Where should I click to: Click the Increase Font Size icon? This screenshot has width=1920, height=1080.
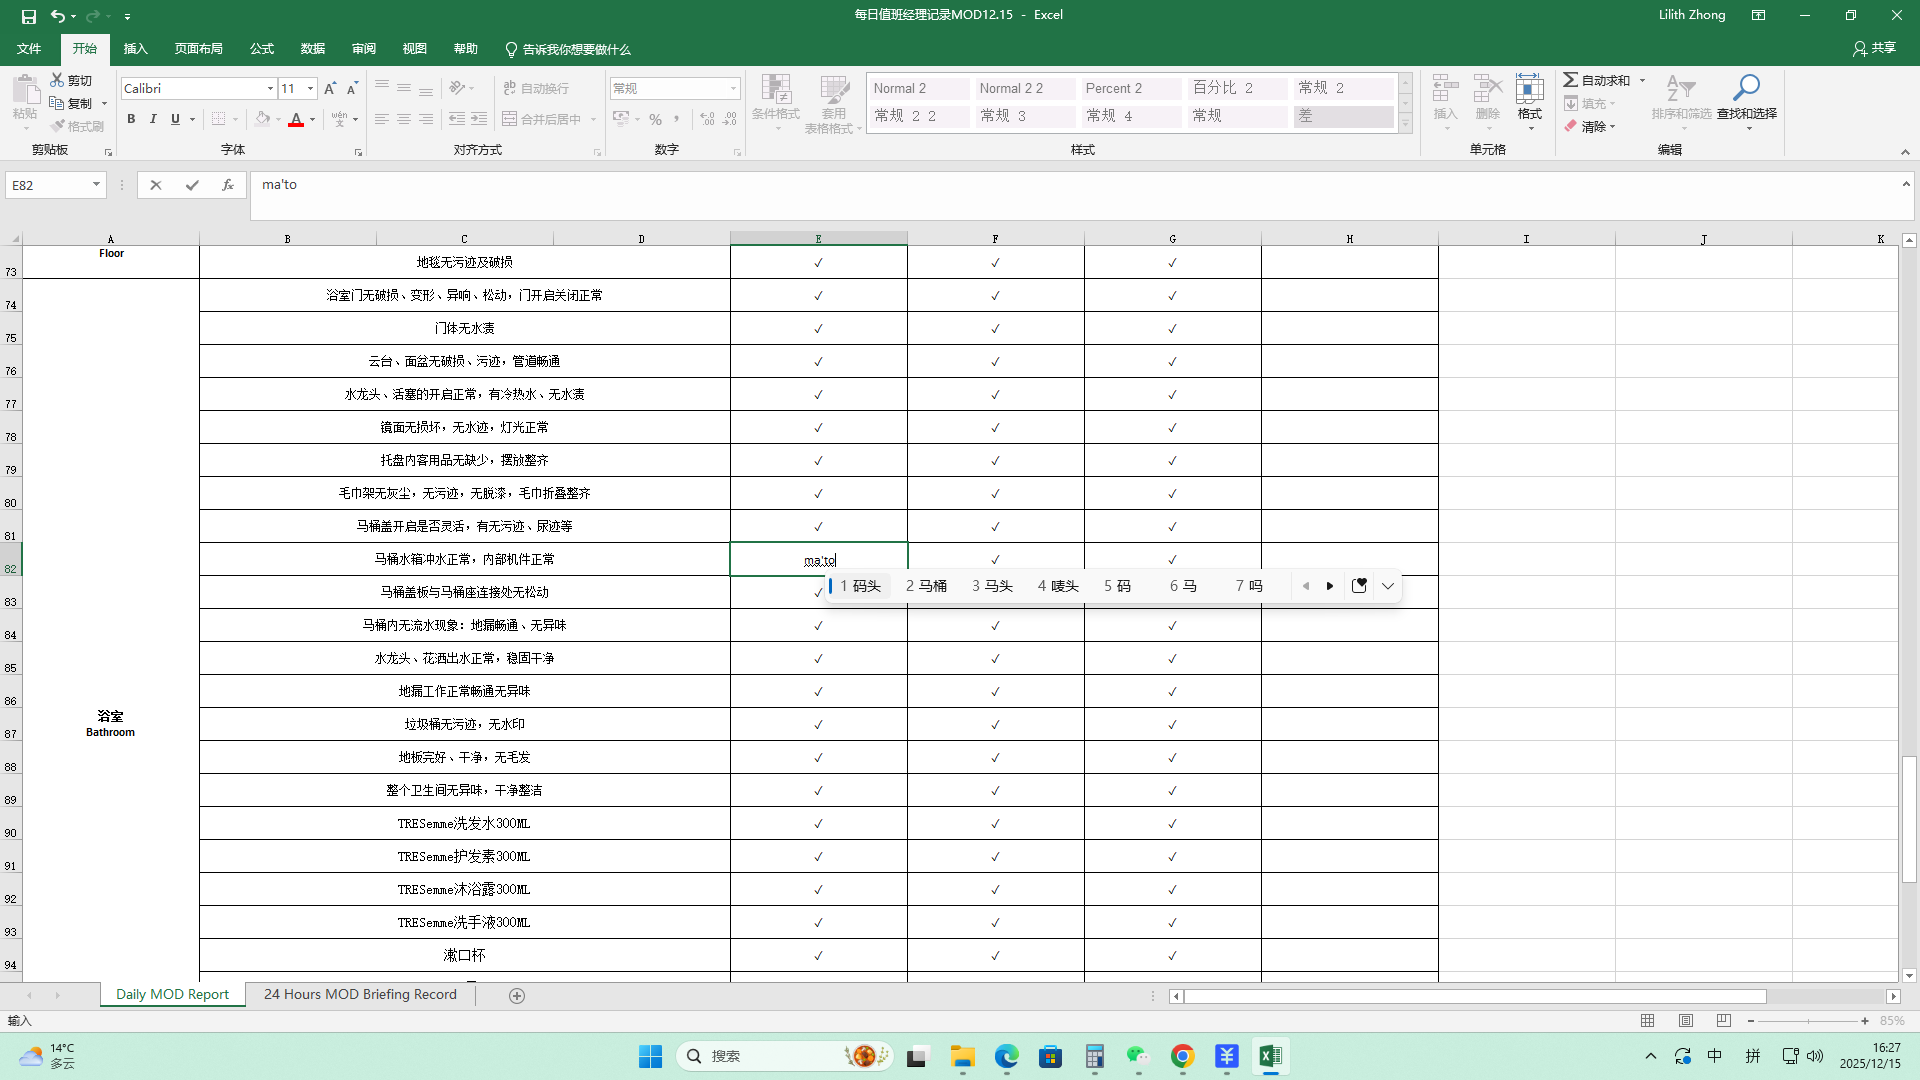330,89
